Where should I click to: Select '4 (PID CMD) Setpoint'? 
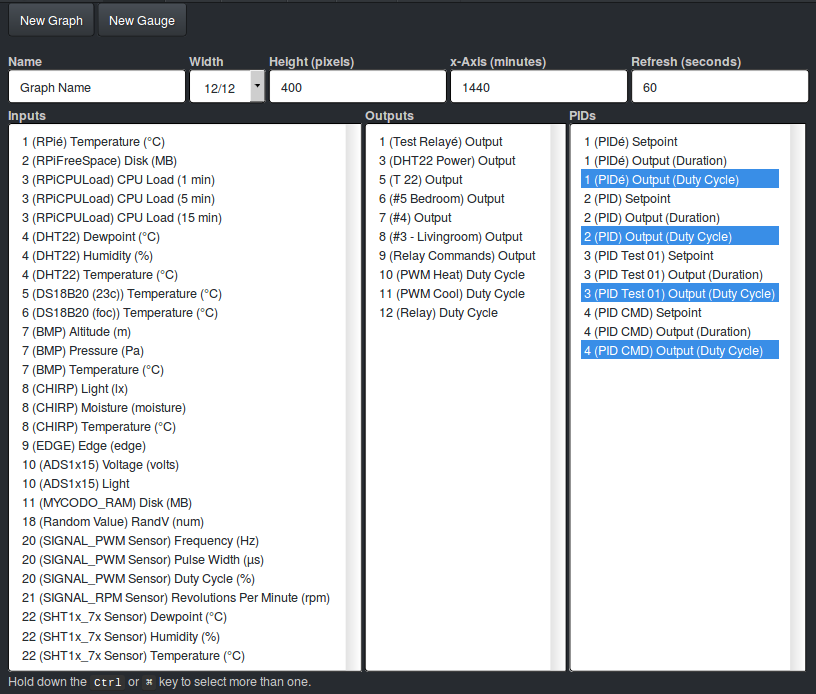tap(680, 313)
